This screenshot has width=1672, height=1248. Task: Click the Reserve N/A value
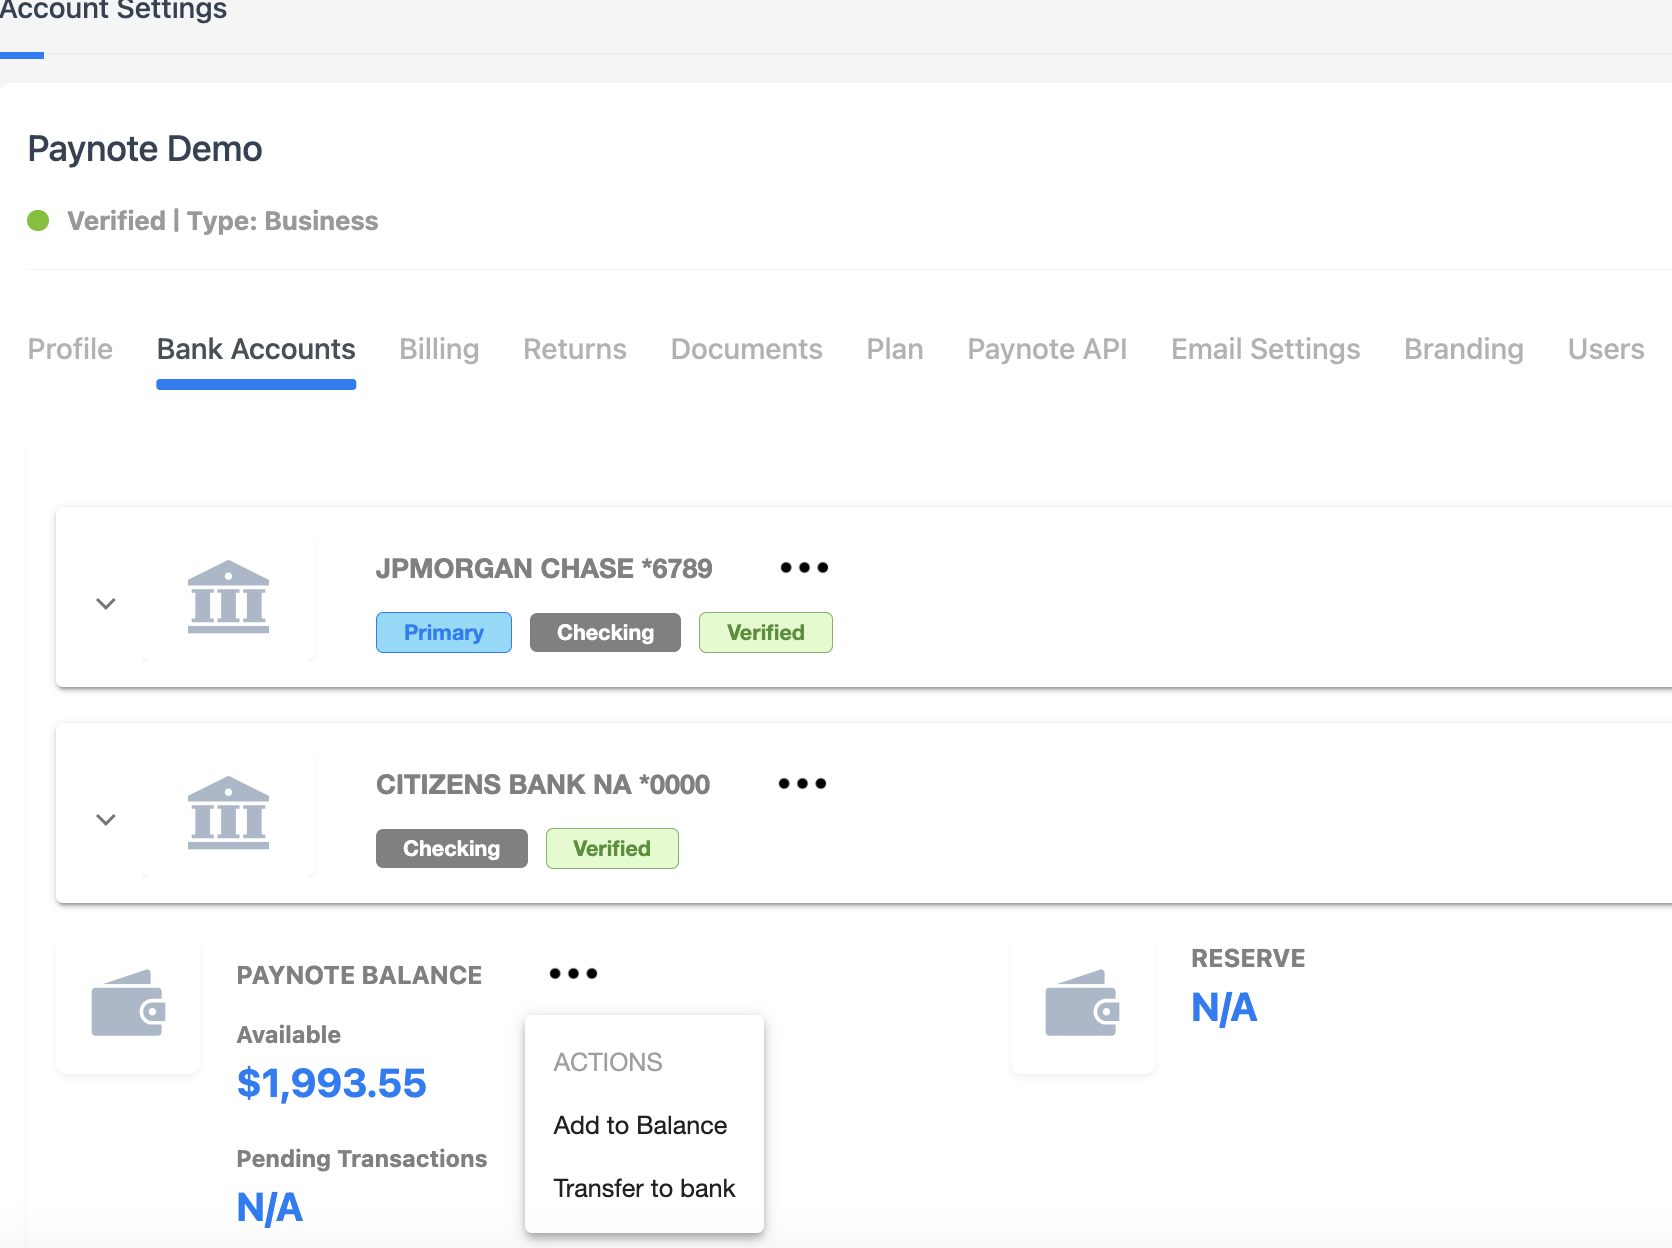coord(1224,1007)
